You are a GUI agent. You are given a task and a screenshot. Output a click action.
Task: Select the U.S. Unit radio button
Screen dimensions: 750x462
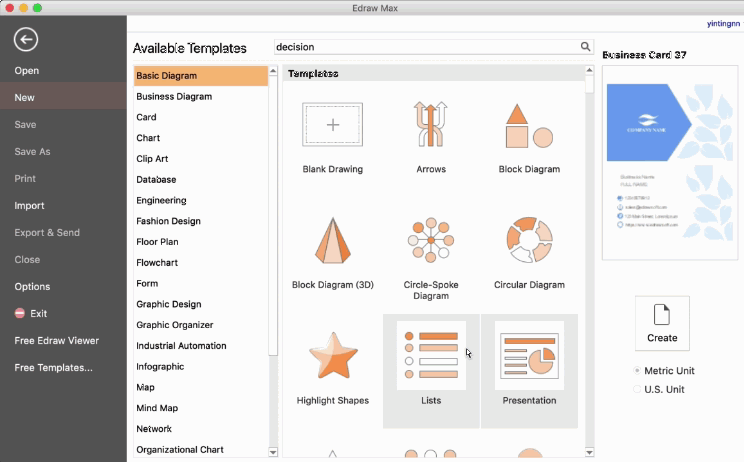point(637,389)
